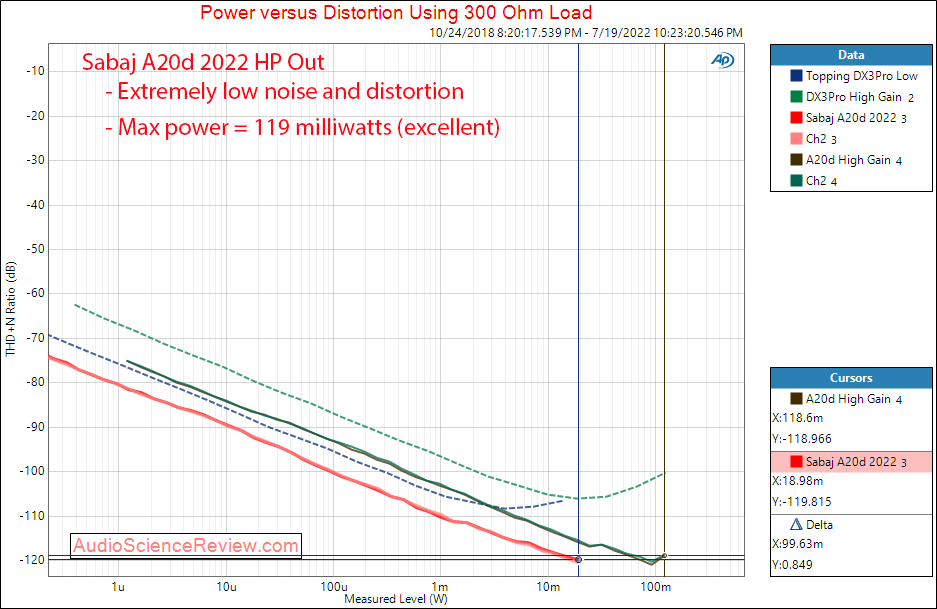Click cursor value Y:-119.815
Viewport: 937px width, 609px height.
[801, 501]
